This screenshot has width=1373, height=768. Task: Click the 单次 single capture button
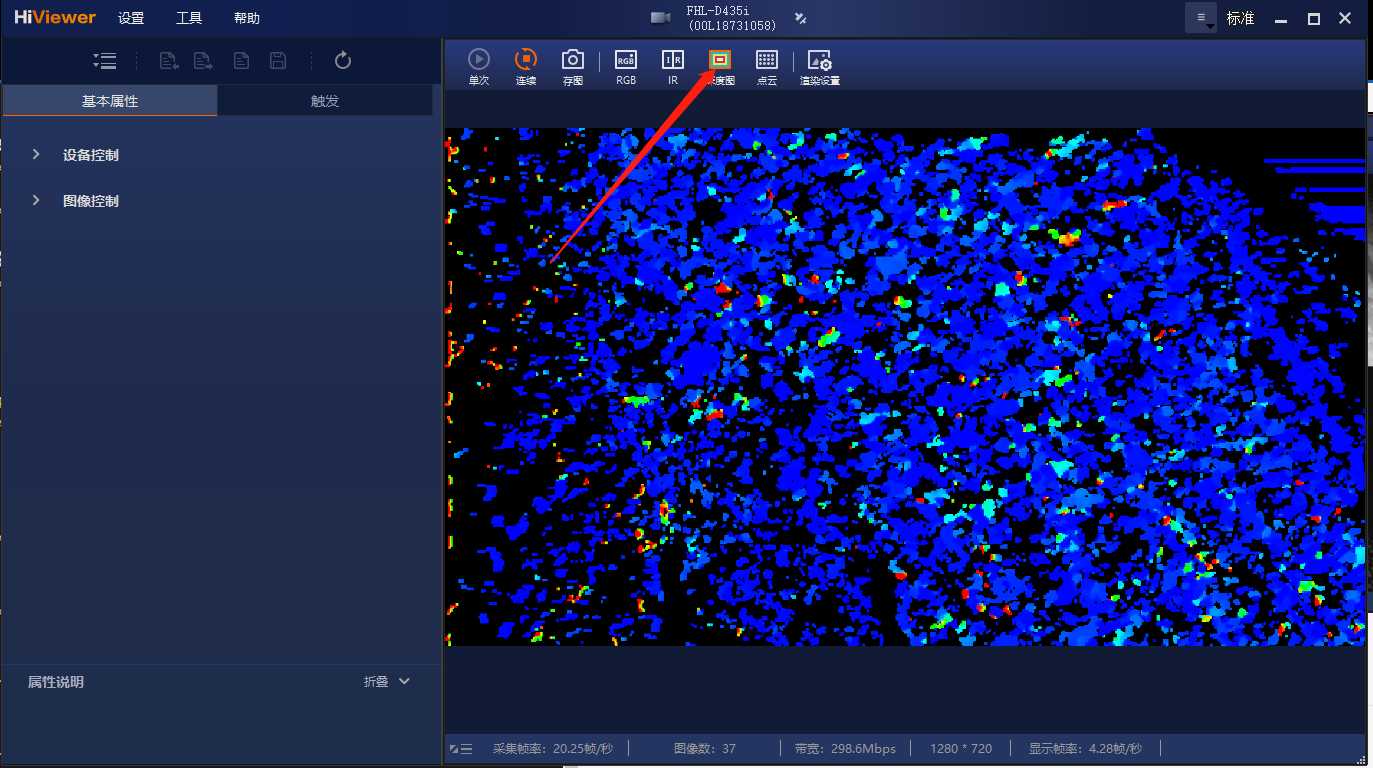(479, 66)
